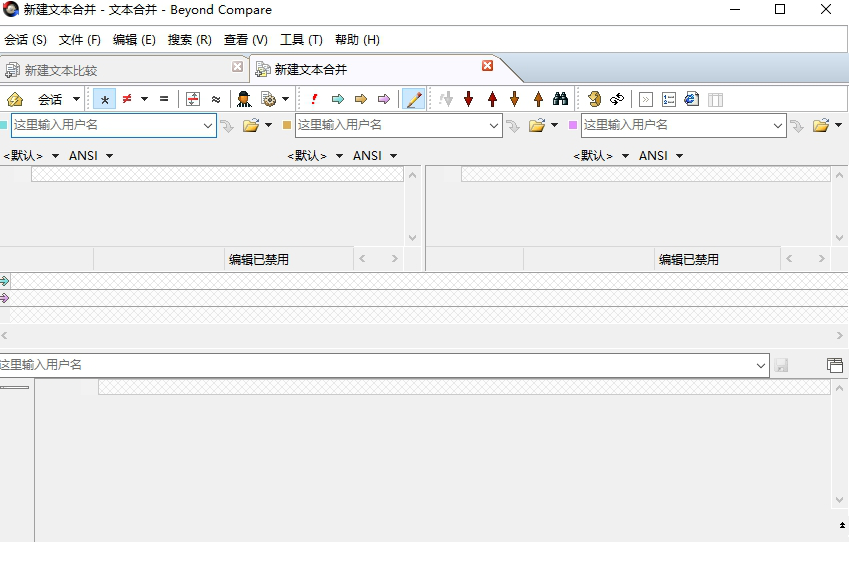This screenshot has height=563, width=849.
Task: Go to next conflict red down arrow
Action: (x=469, y=99)
